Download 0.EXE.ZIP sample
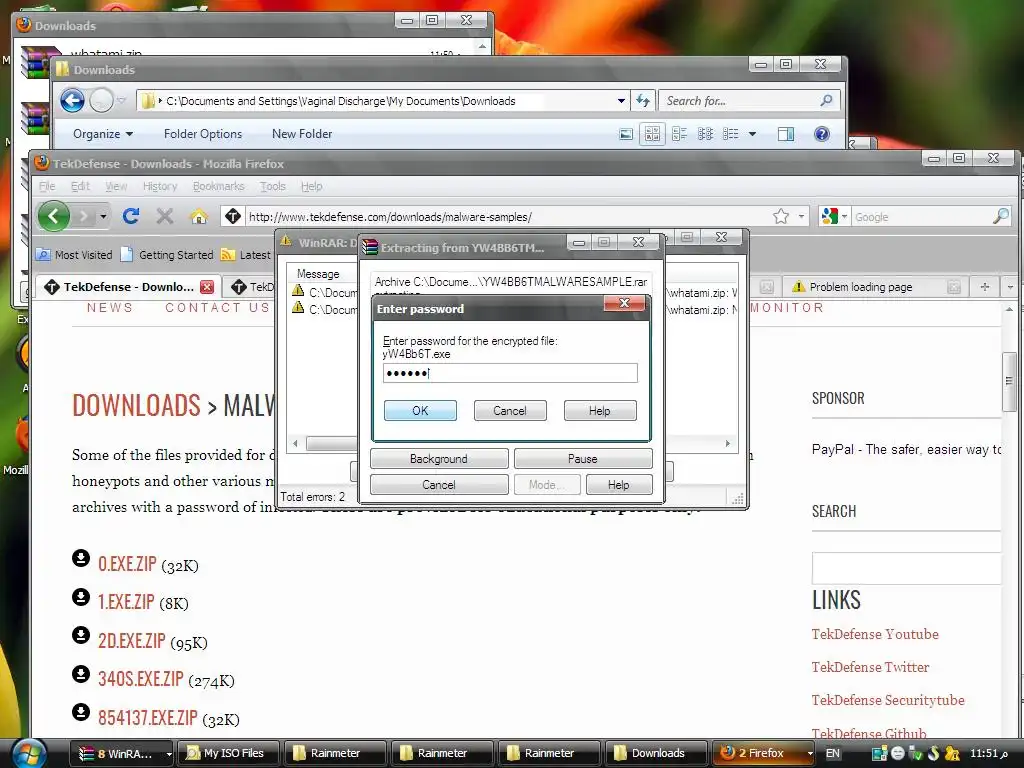The height and width of the screenshot is (768, 1024). click(127, 564)
